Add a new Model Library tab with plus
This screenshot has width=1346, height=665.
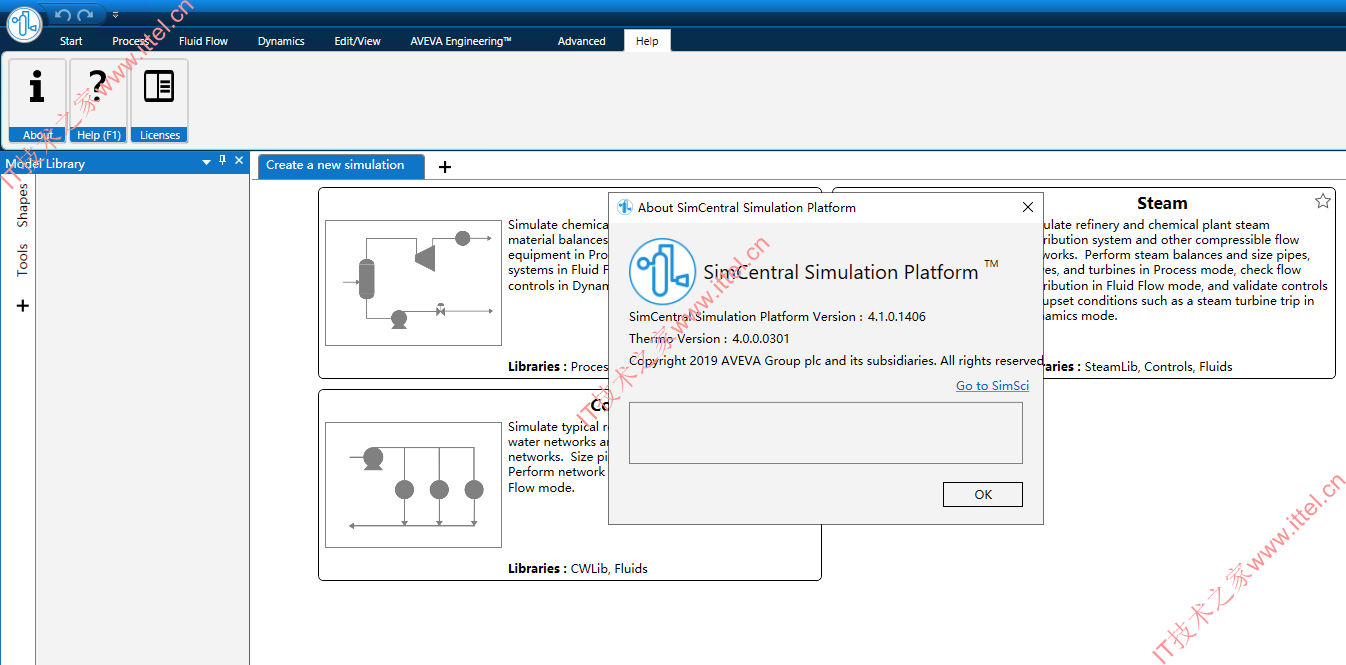pos(23,306)
